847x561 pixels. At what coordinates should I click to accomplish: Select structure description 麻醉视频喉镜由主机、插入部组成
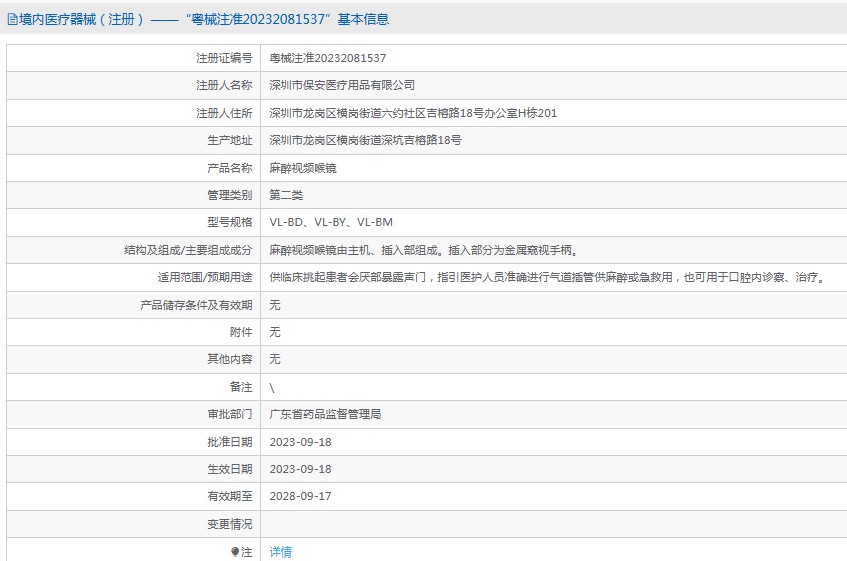coord(425,251)
